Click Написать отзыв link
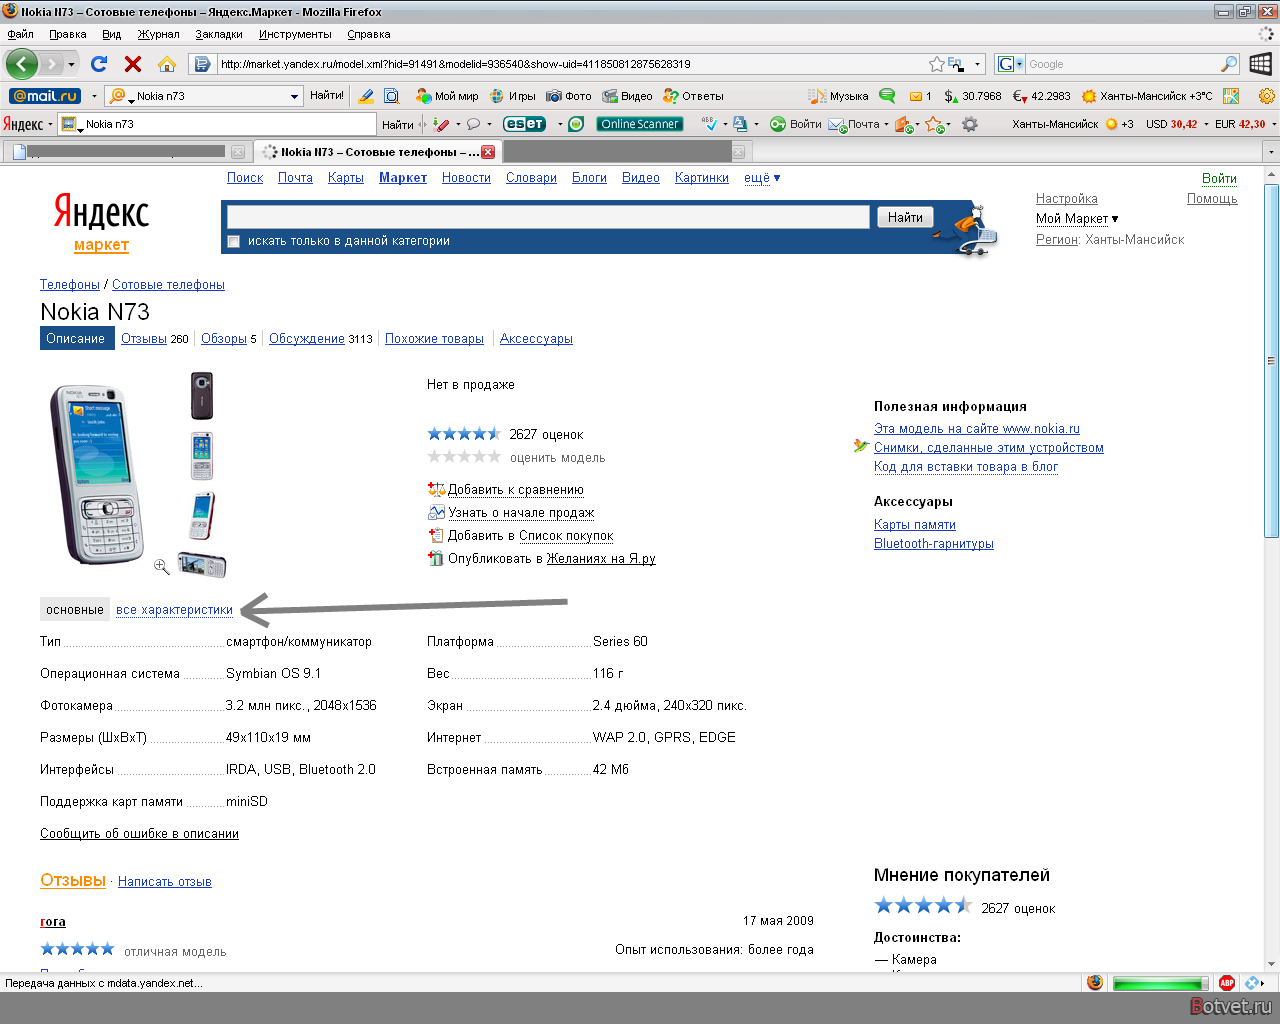The image size is (1280, 1024). pos(165,882)
